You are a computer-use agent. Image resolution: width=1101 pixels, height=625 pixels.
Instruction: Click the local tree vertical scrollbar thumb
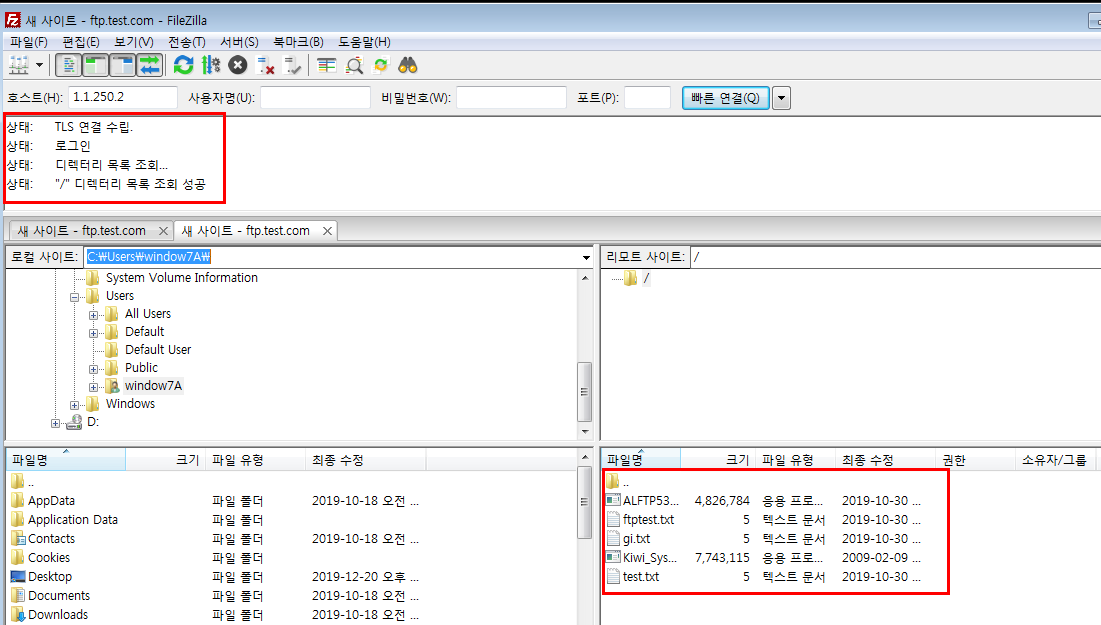(584, 392)
